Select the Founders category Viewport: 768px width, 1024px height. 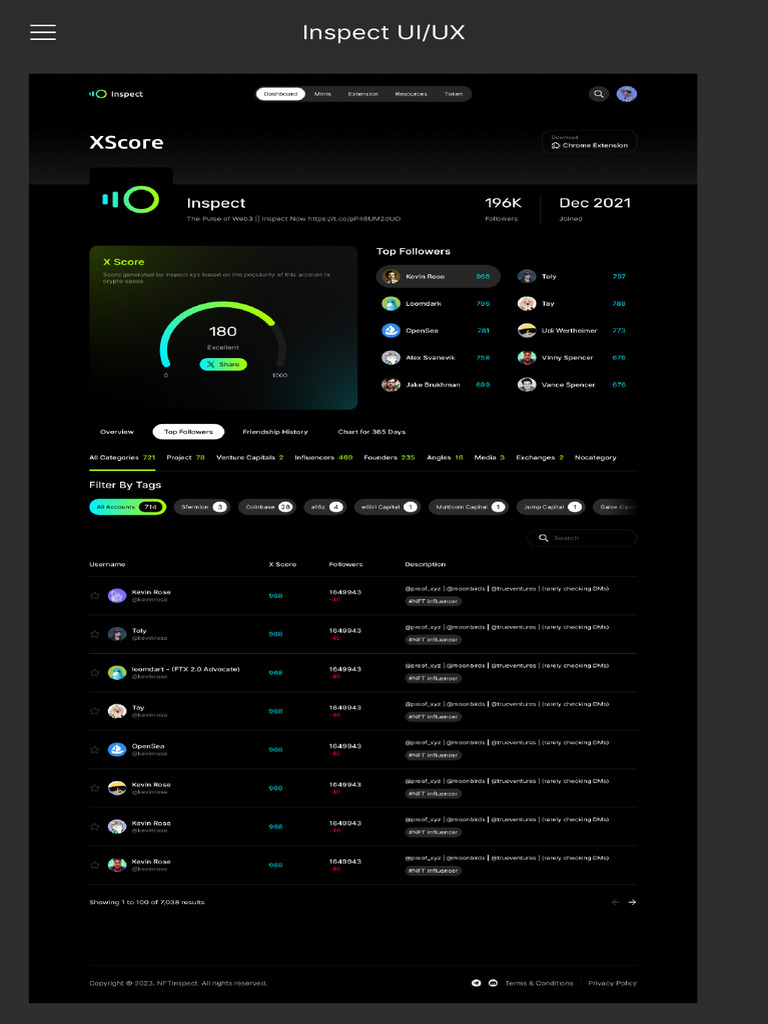tap(389, 458)
